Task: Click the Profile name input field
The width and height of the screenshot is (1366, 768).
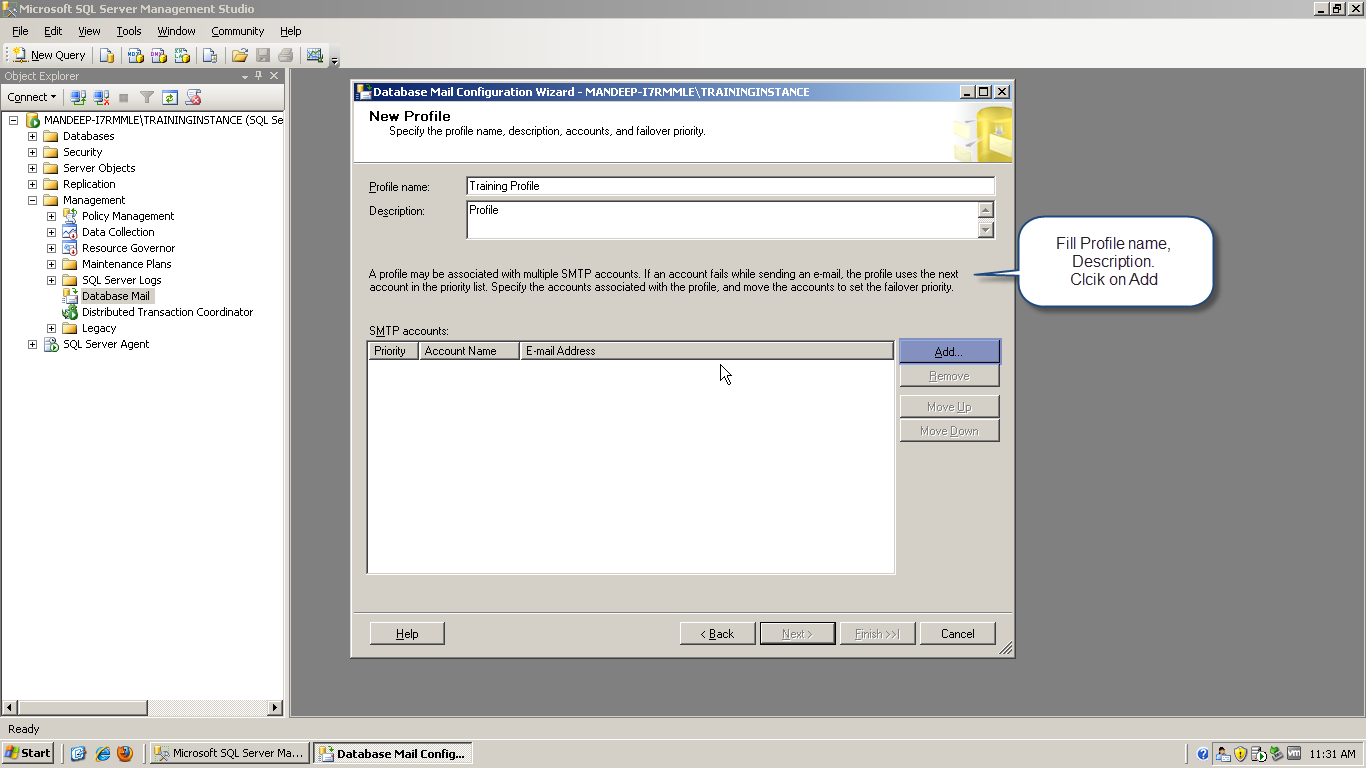Action: pyautogui.click(x=730, y=186)
